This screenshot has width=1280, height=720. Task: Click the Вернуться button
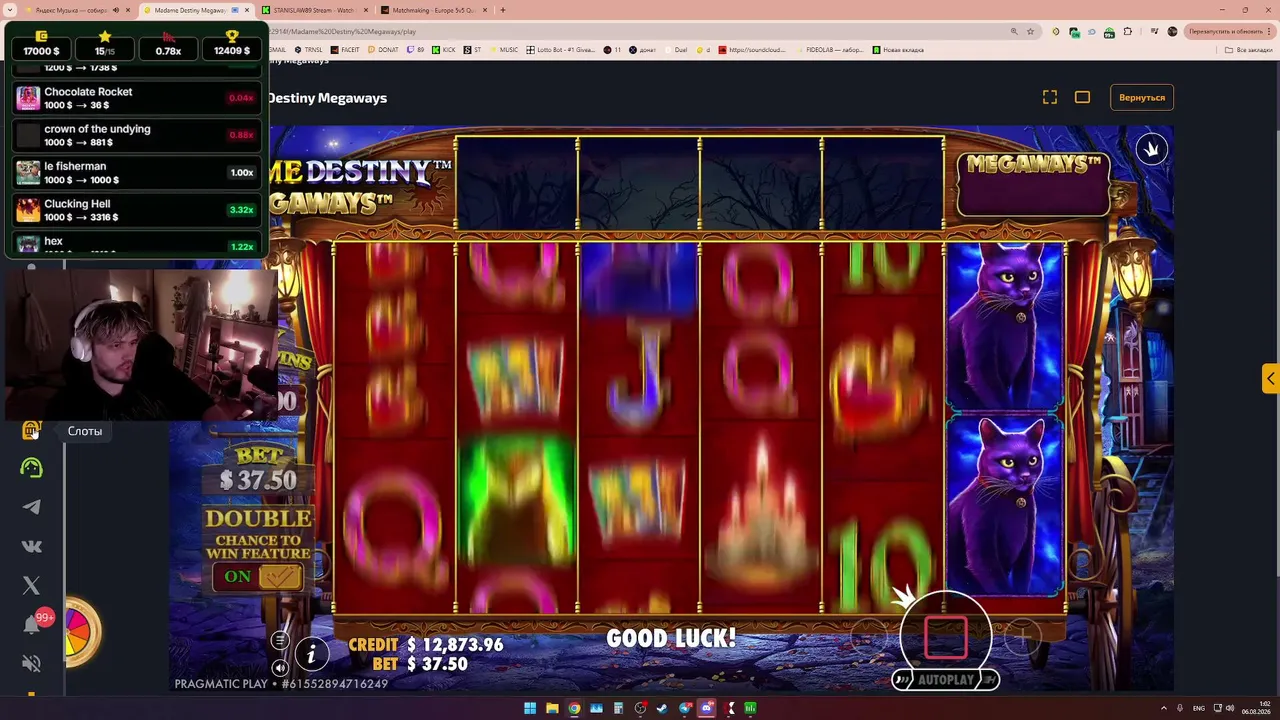(x=1142, y=98)
